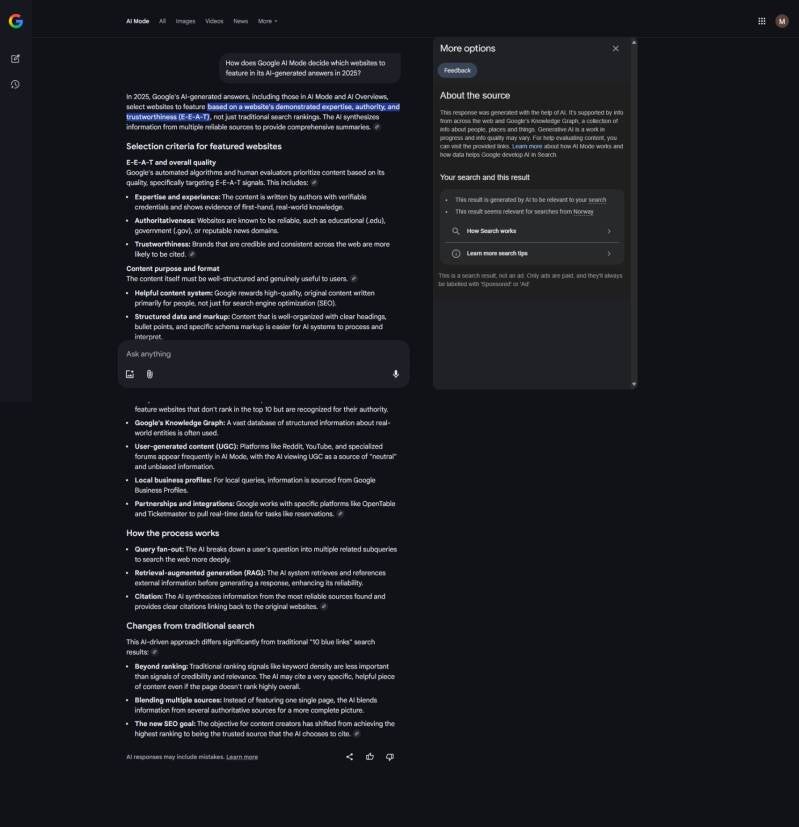
Task: Click Learn more beside AI responses disclaimer
Action: tap(242, 757)
